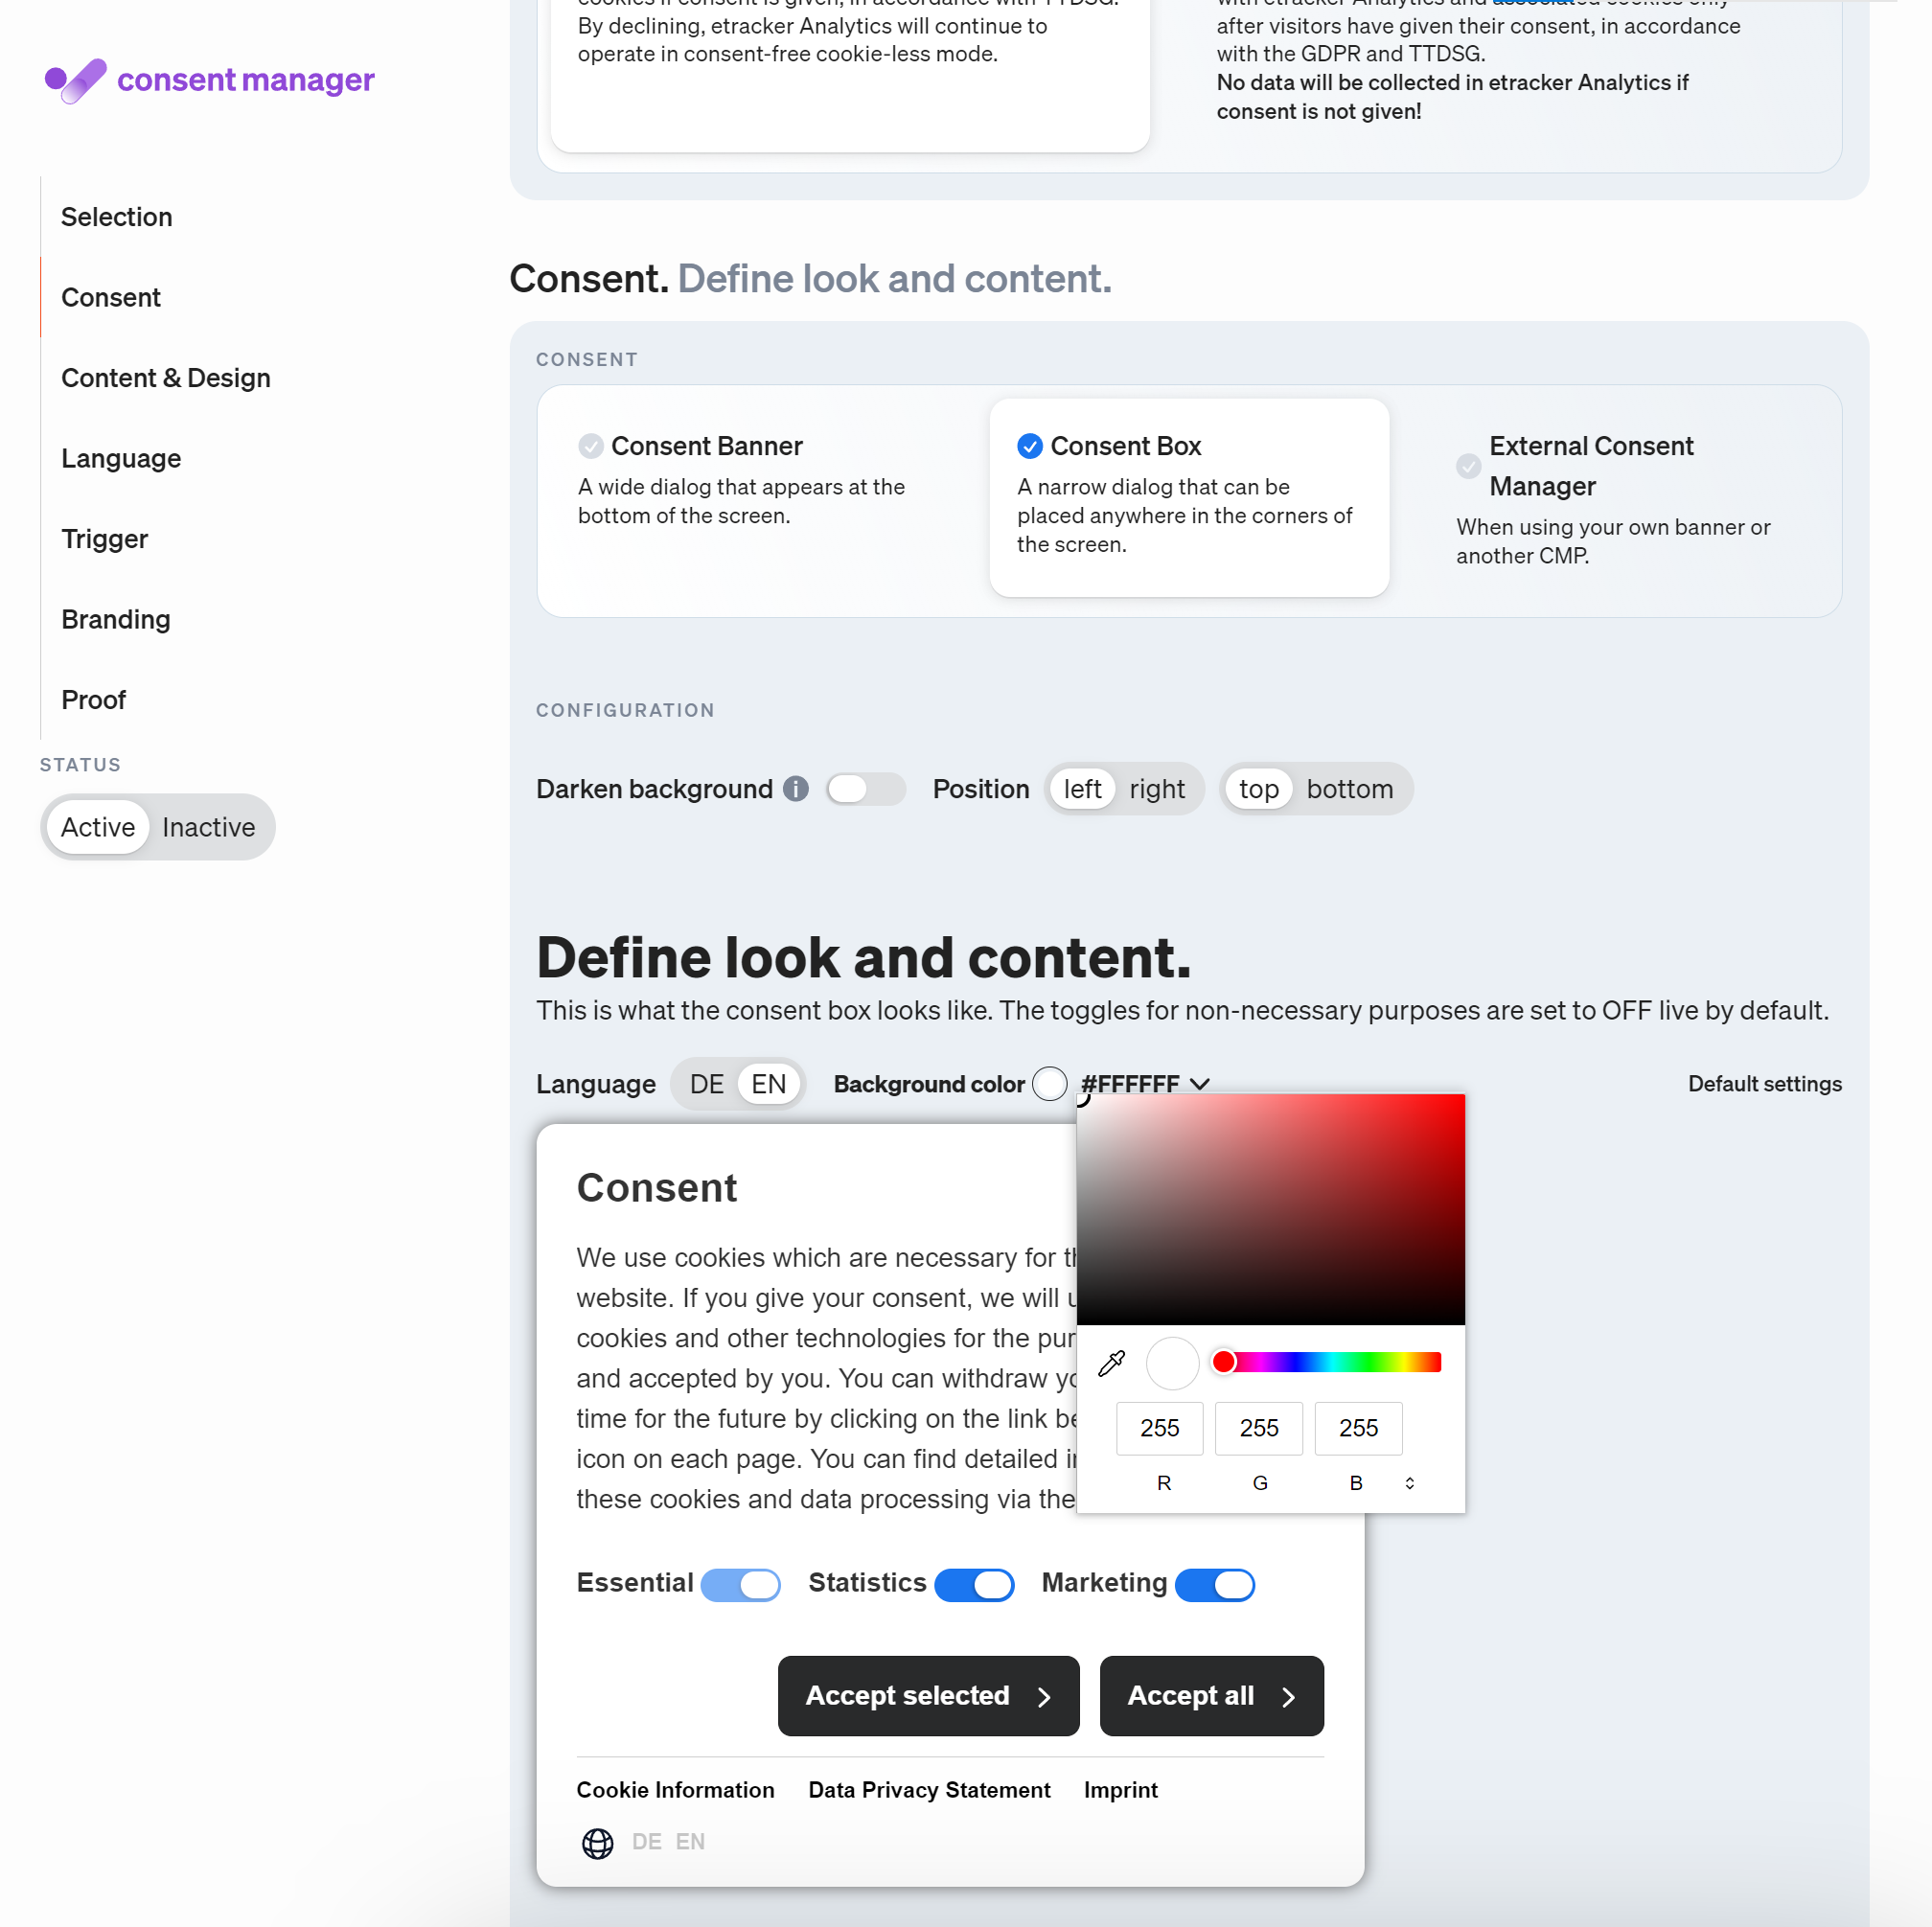Navigate to Content & Design section
Image resolution: width=1932 pixels, height=1927 pixels.
coord(166,376)
